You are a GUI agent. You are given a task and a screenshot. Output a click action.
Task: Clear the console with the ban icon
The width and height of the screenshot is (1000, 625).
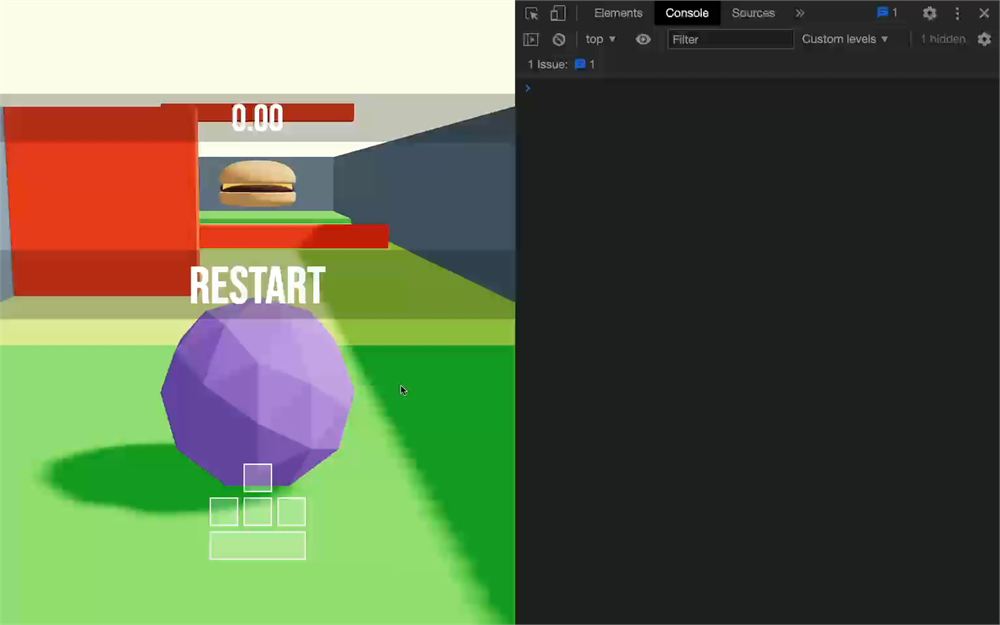coord(559,40)
